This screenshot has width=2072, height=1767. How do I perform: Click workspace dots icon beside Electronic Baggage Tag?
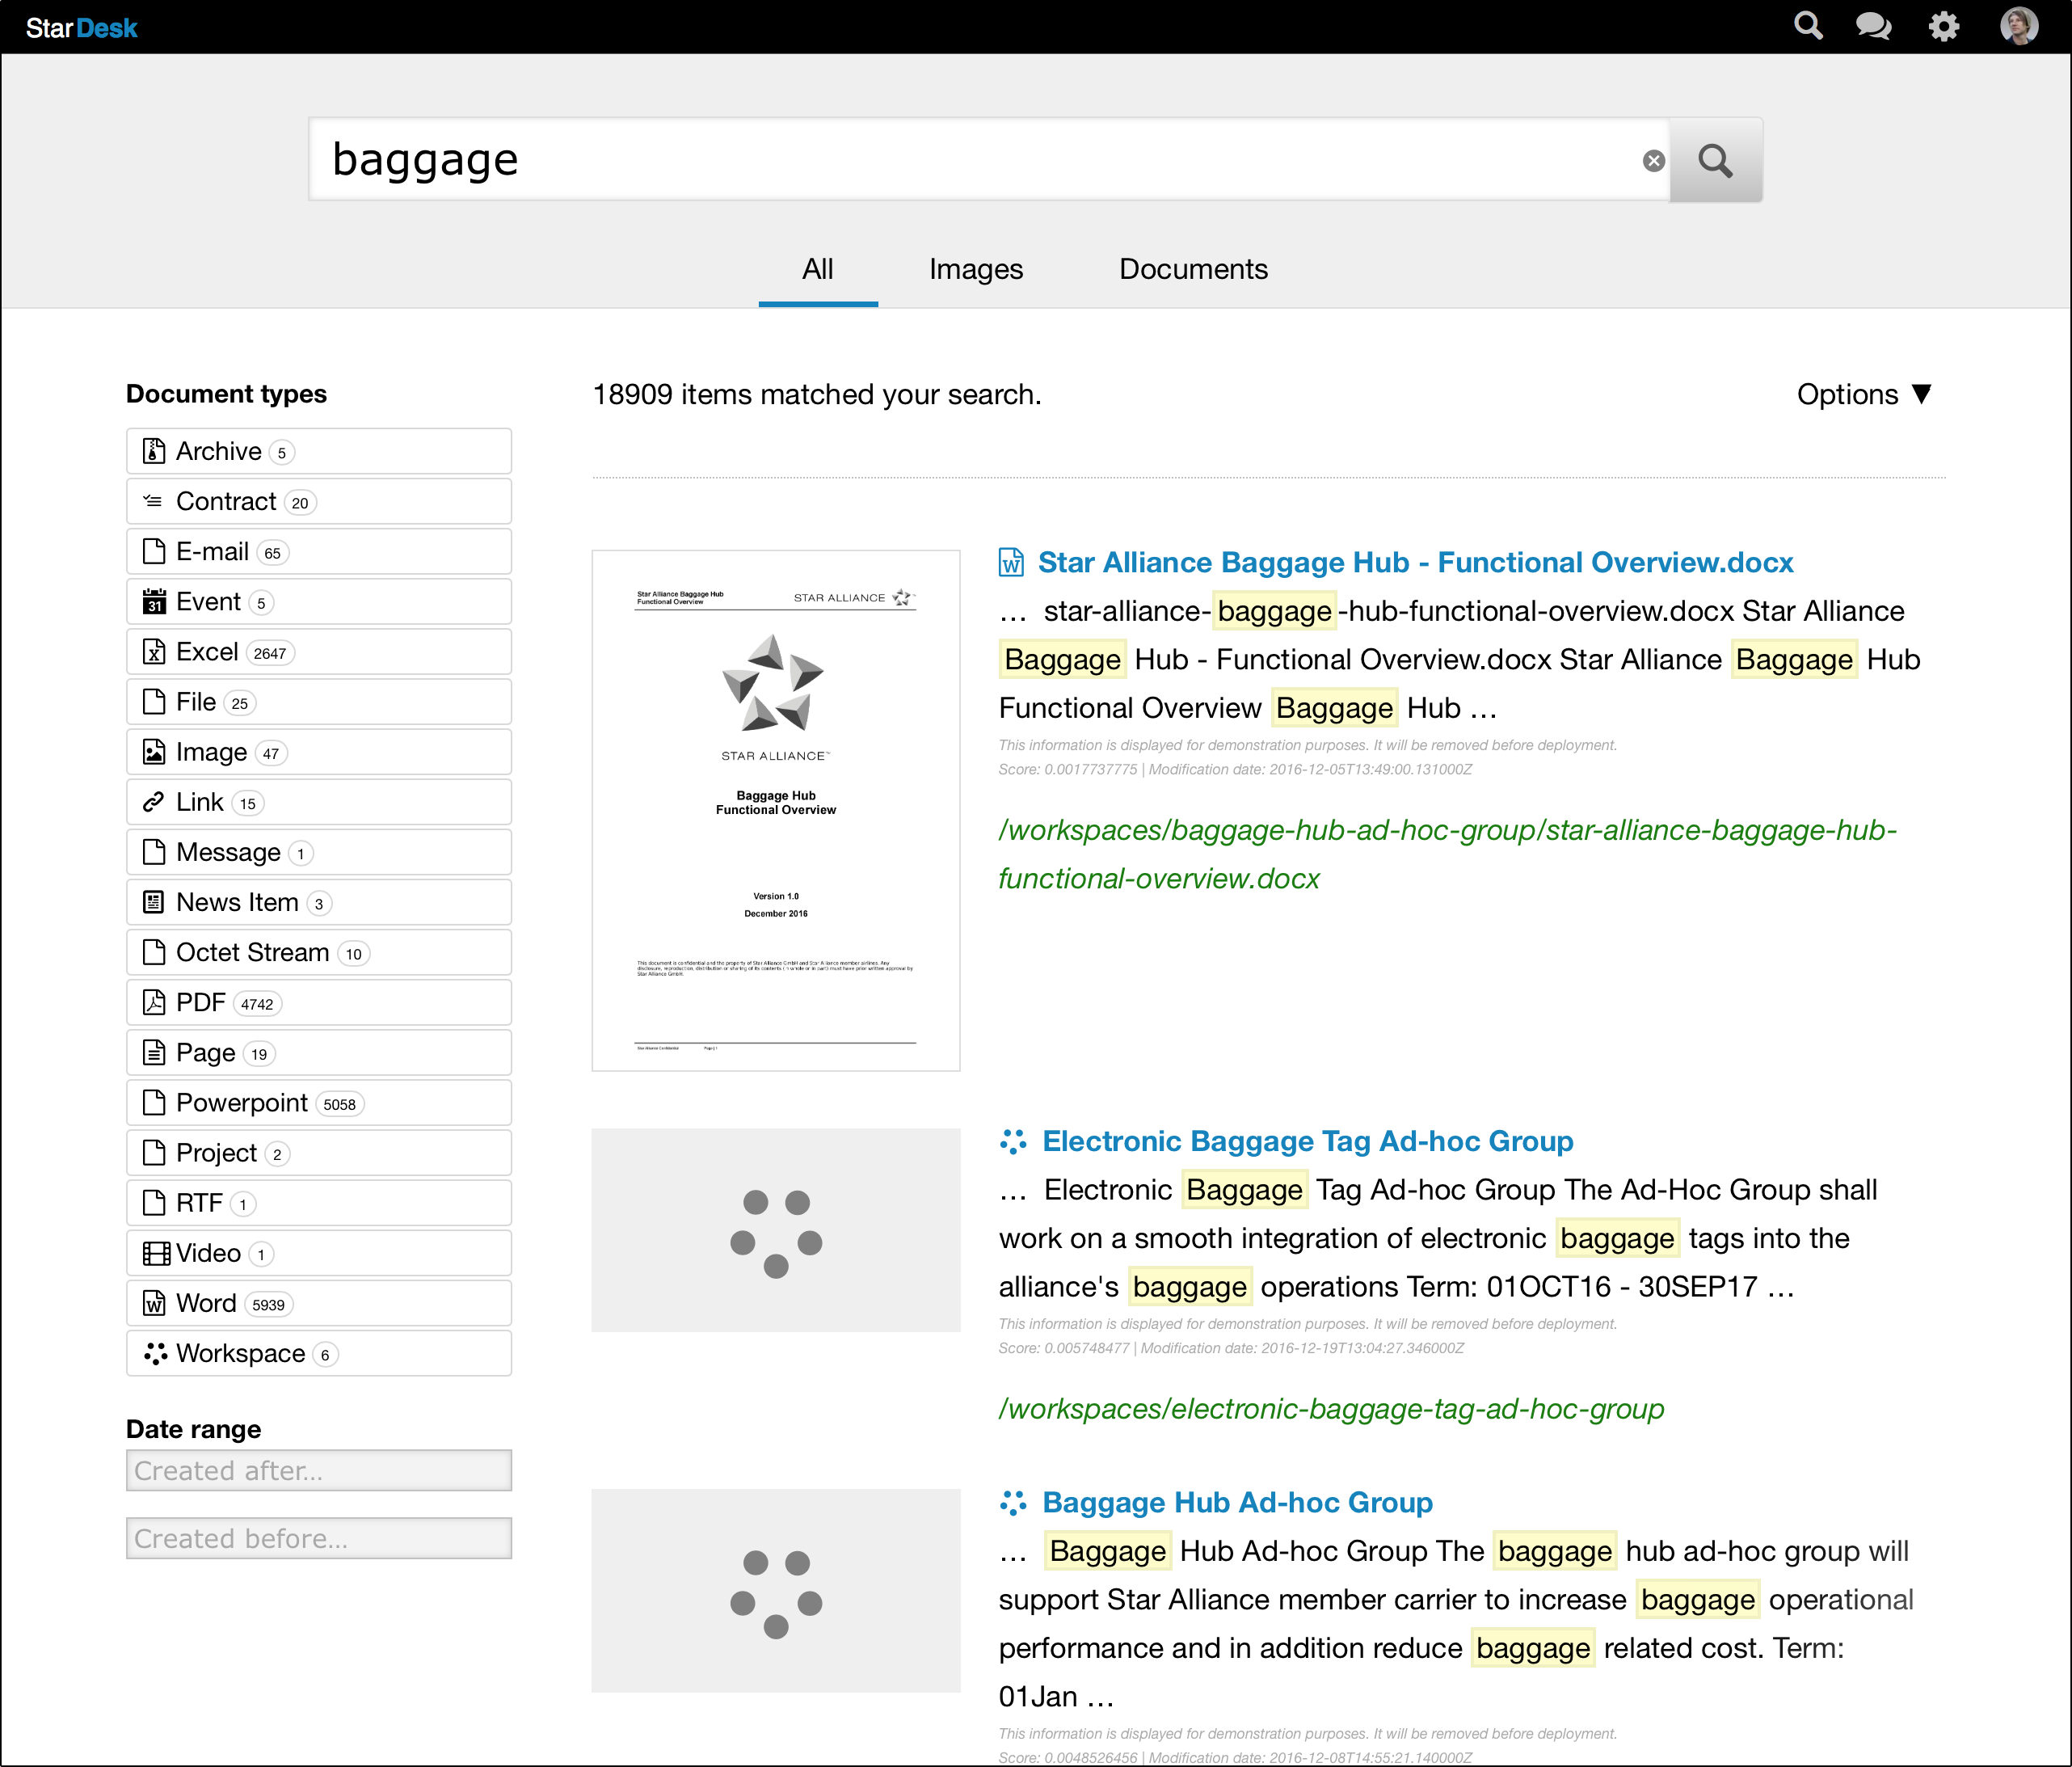coord(1013,1141)
